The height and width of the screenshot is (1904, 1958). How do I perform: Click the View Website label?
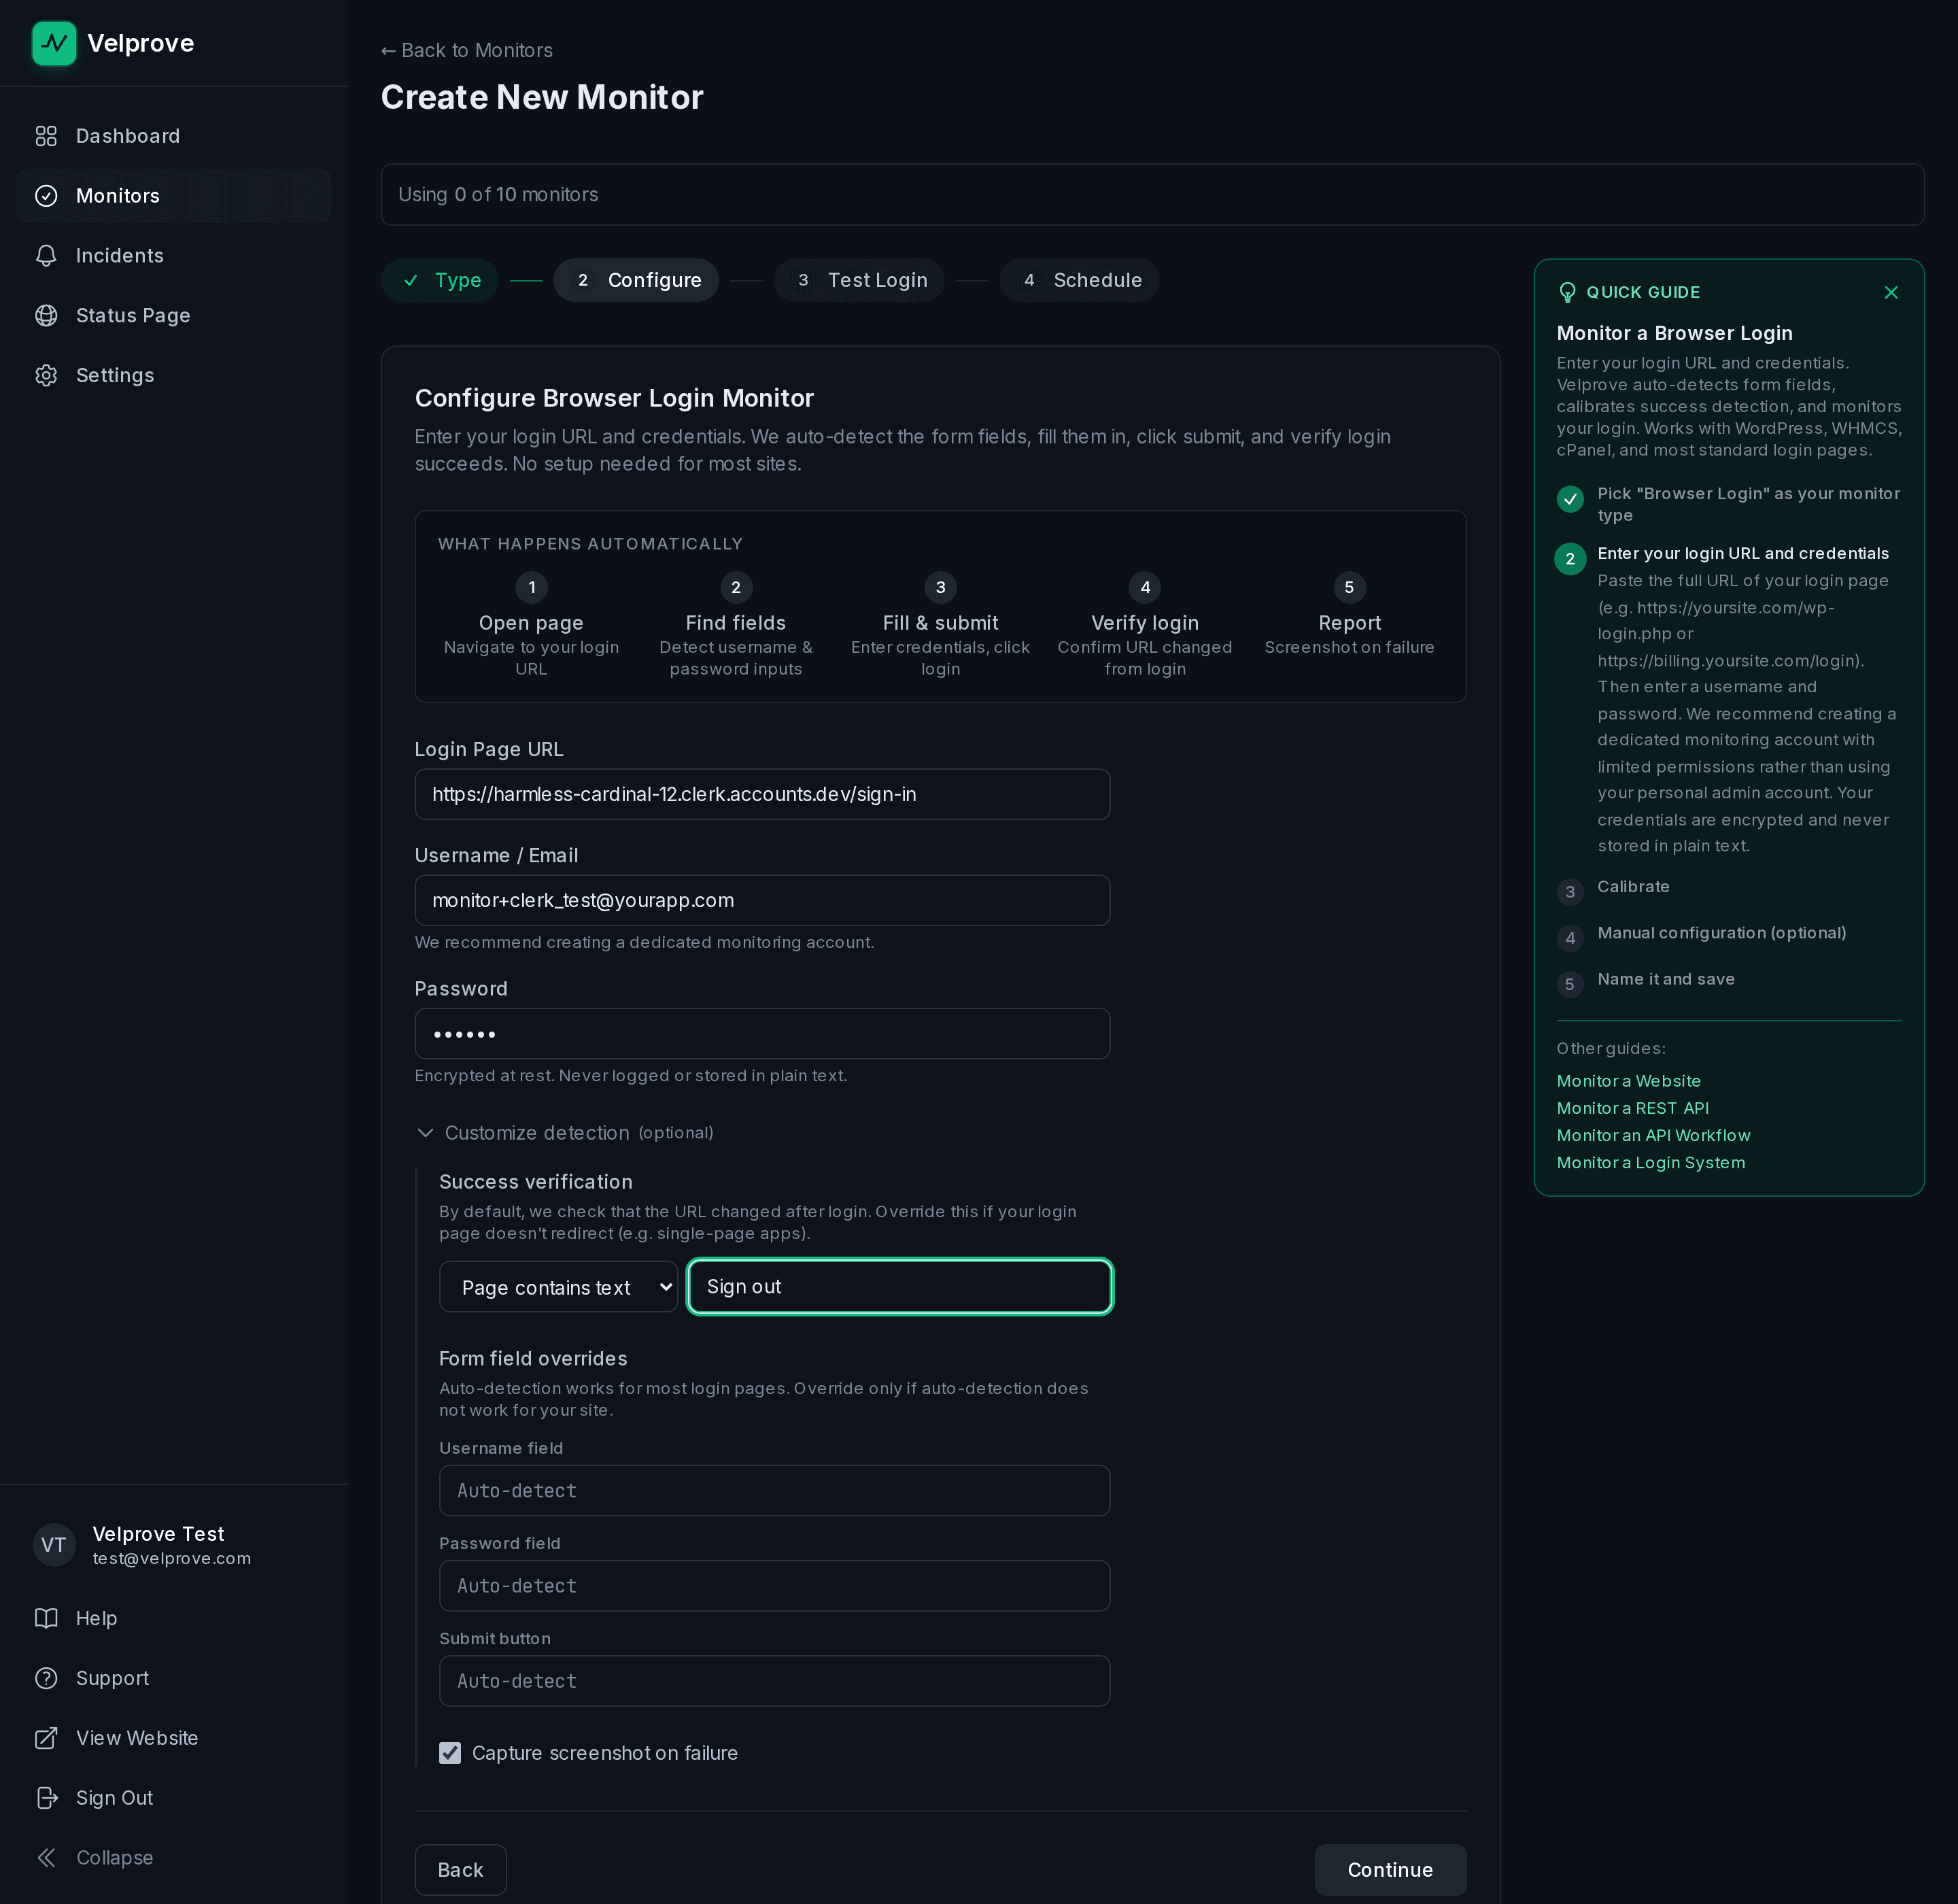[x=137, y=1738]
